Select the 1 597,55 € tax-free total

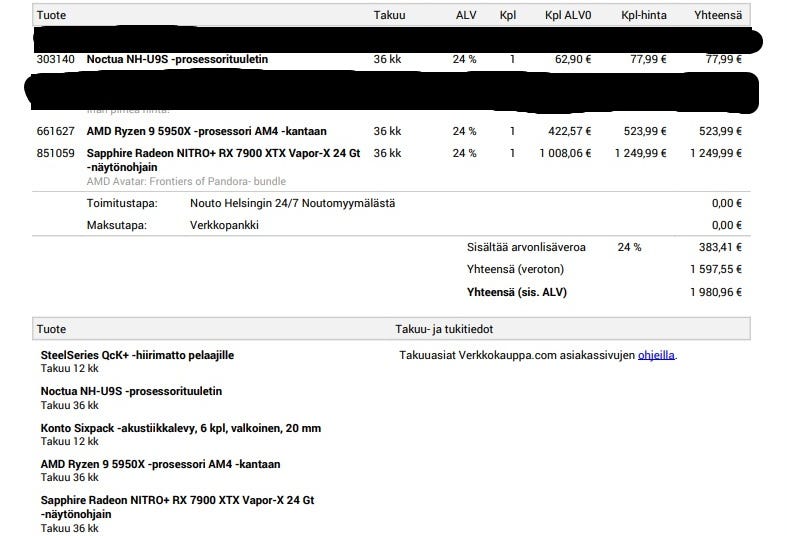(716, 270)
